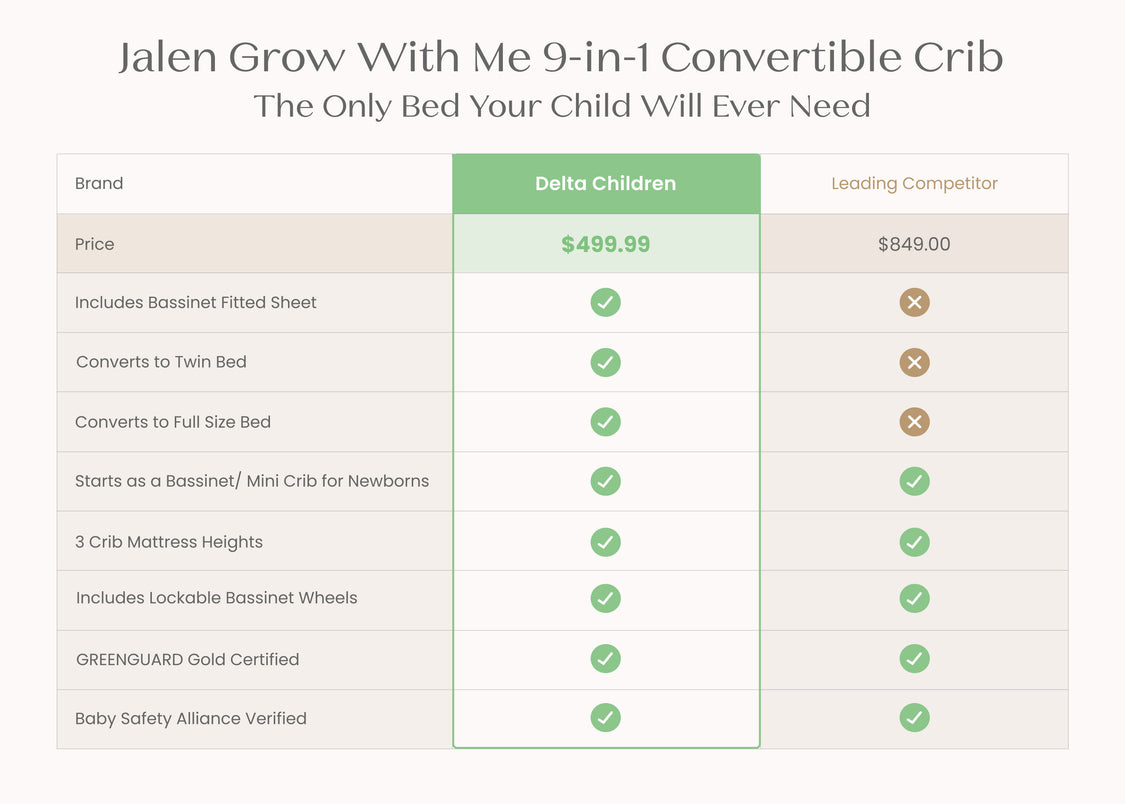Screen dimensions: 1125x804
Task: Click competitor checkmark for Baby Safety Alliance Verified
Action: (915, 717)
